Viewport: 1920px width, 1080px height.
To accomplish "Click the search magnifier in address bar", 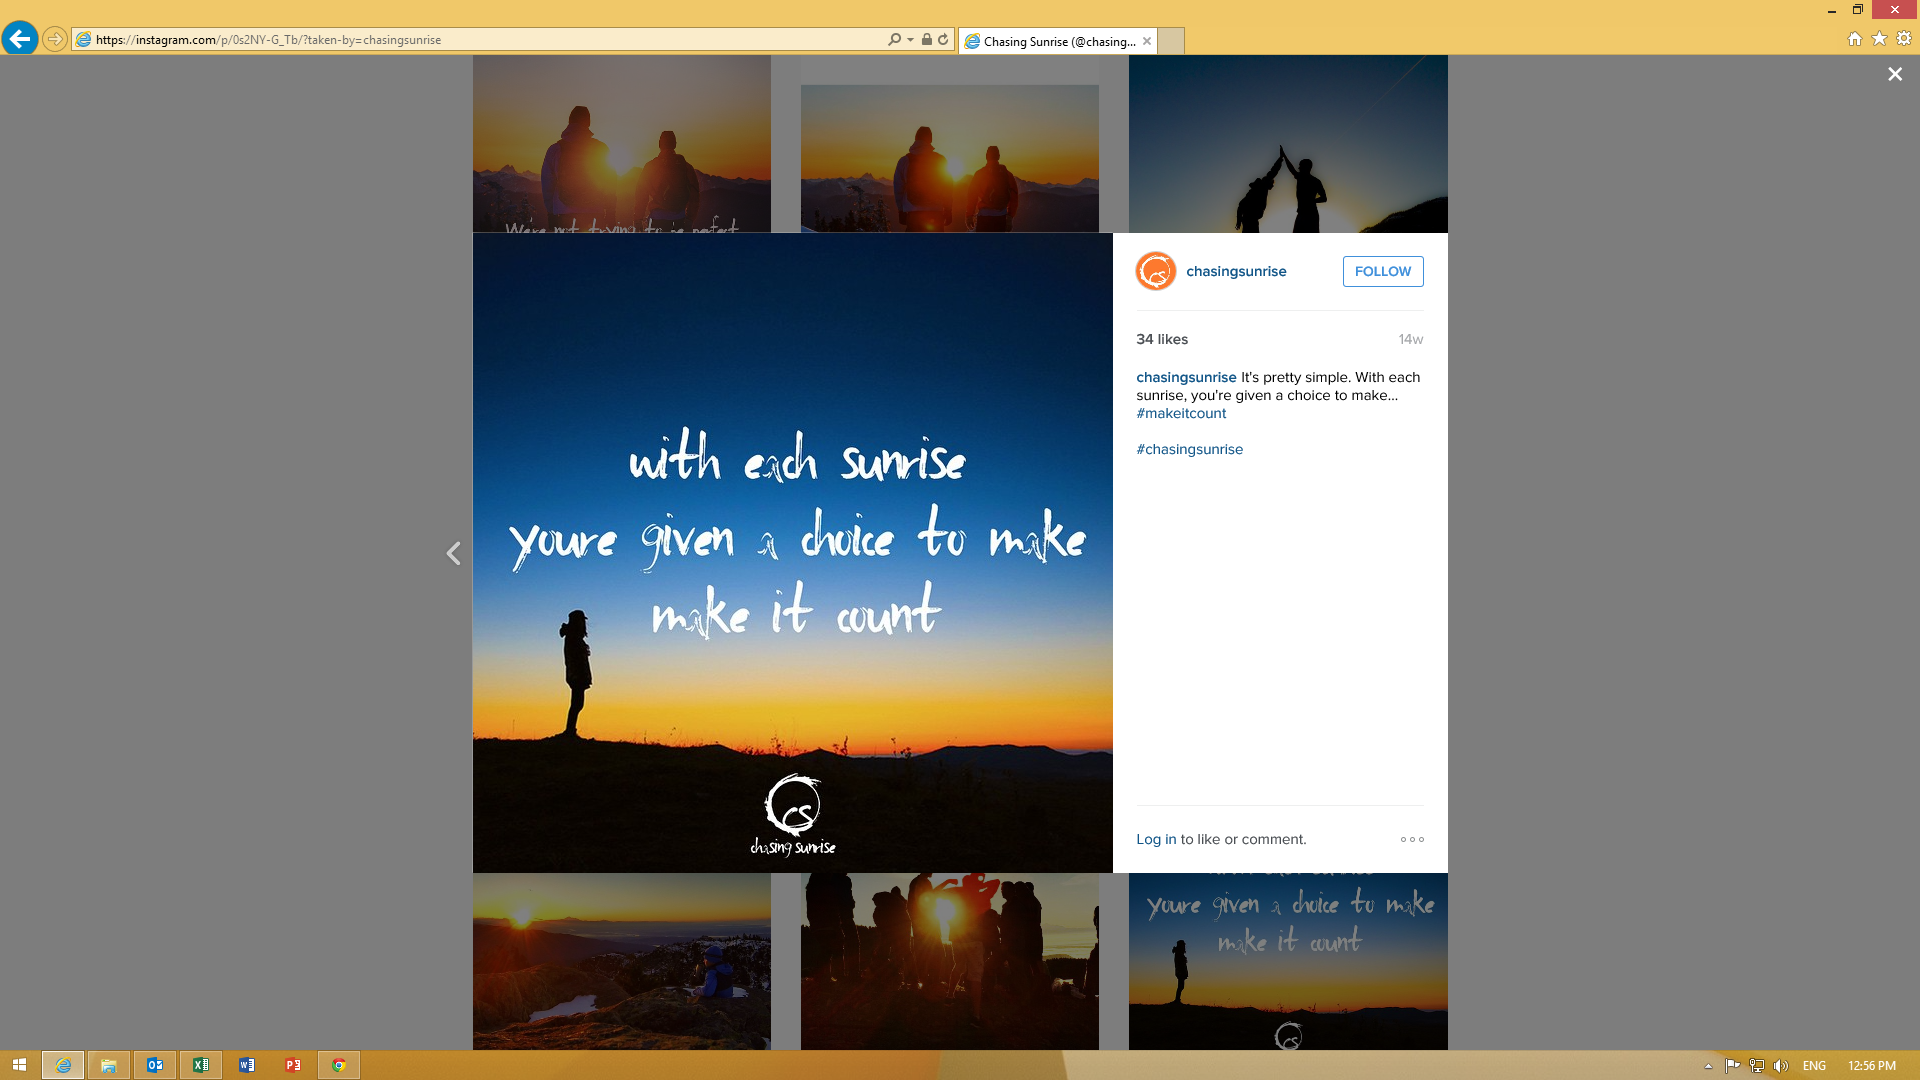I will tap(894, 40).
